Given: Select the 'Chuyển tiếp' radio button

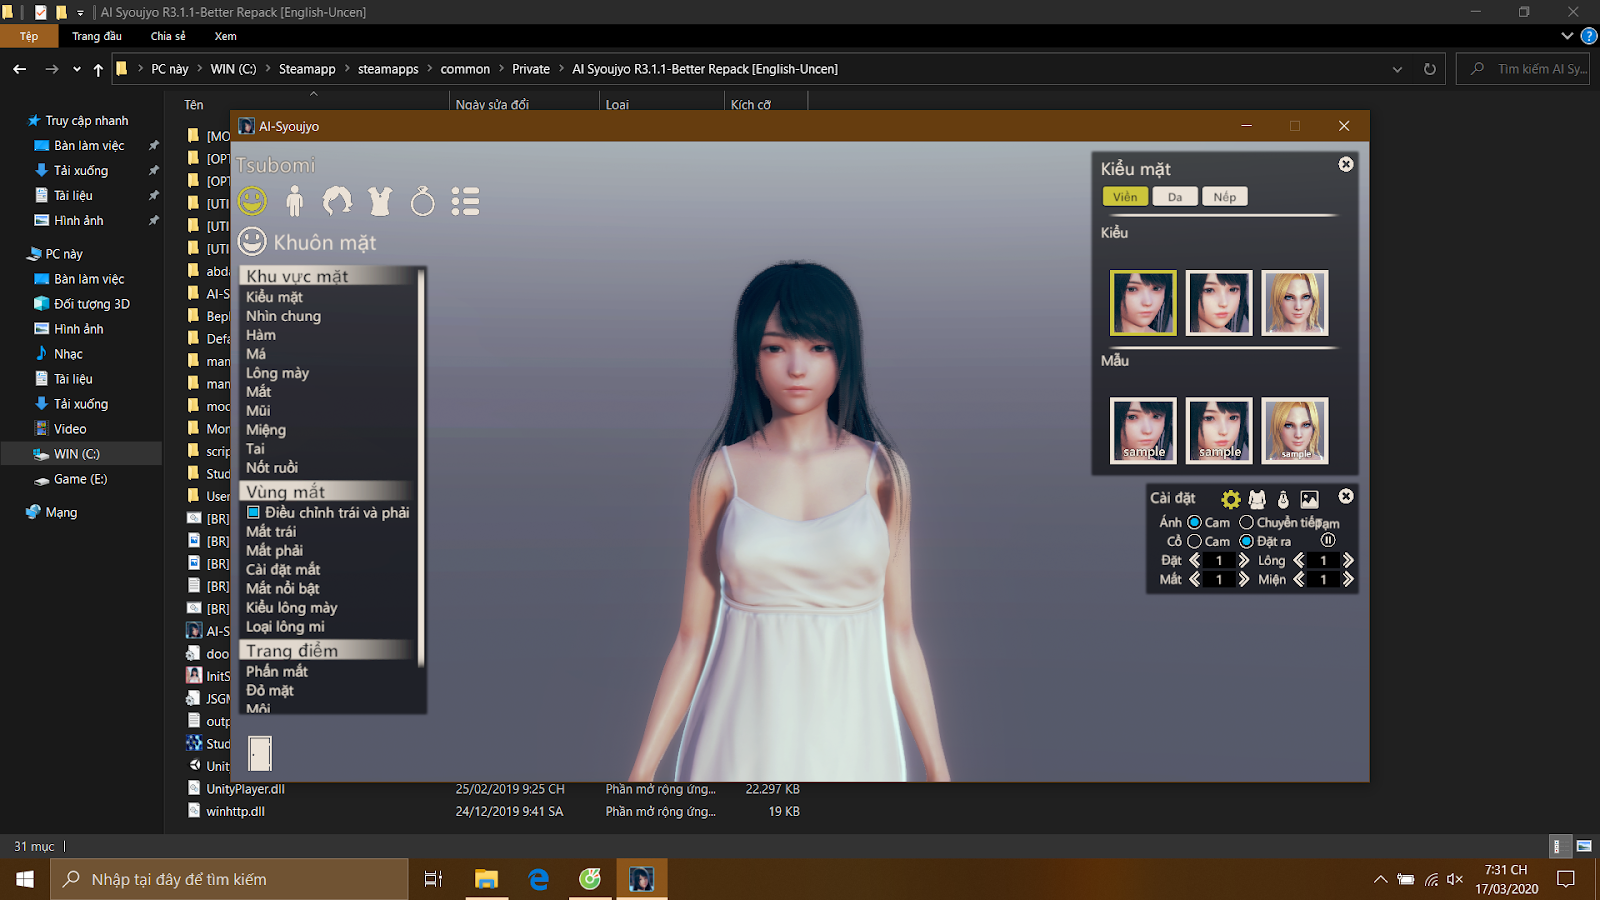Looking at the screenshot, I should point(1246,522).
